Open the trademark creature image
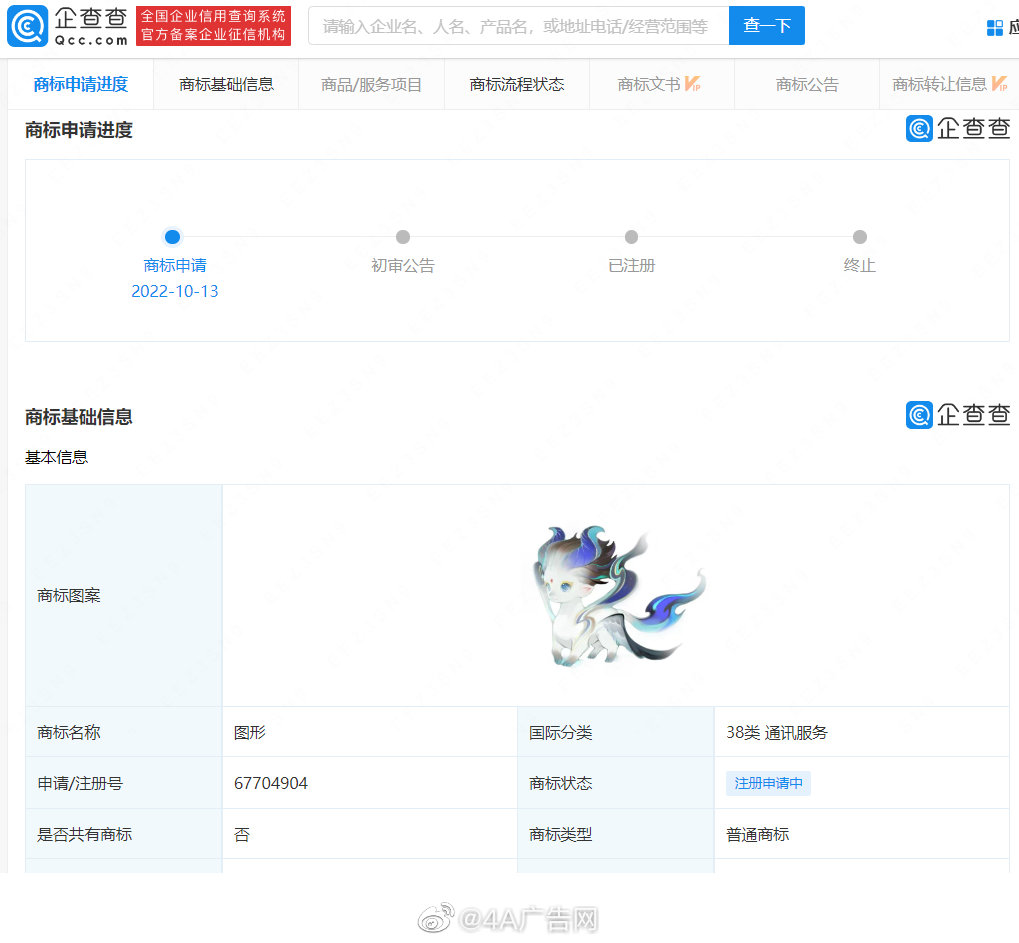 tap(619, 596)
